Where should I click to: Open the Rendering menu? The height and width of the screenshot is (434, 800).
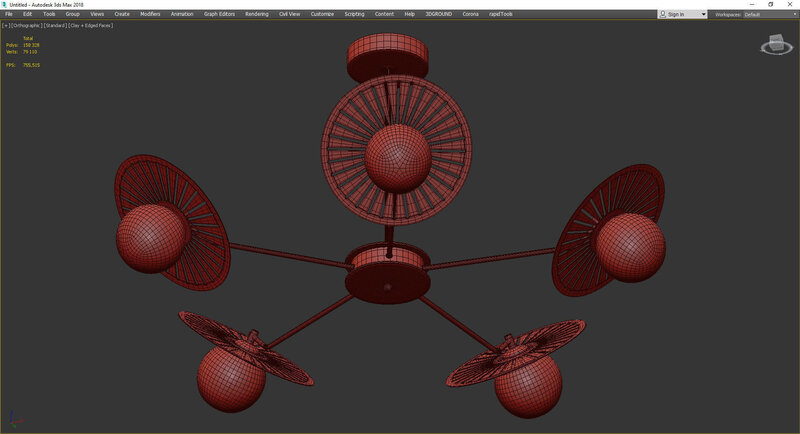coord(257,15)
